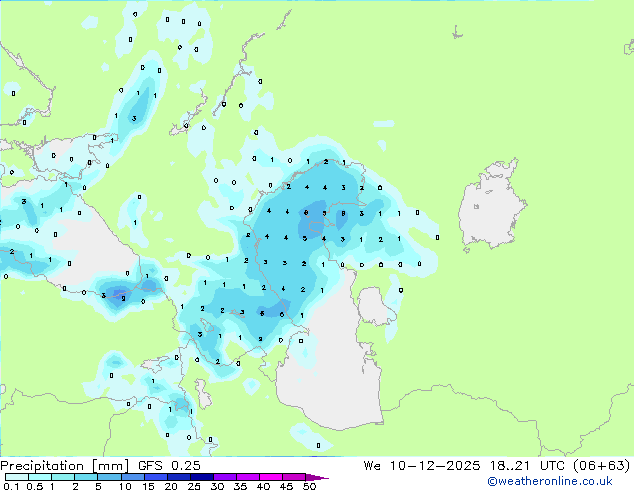Click the 35–40 mm legend swatch
634x490 pixels.
point(247,477)
